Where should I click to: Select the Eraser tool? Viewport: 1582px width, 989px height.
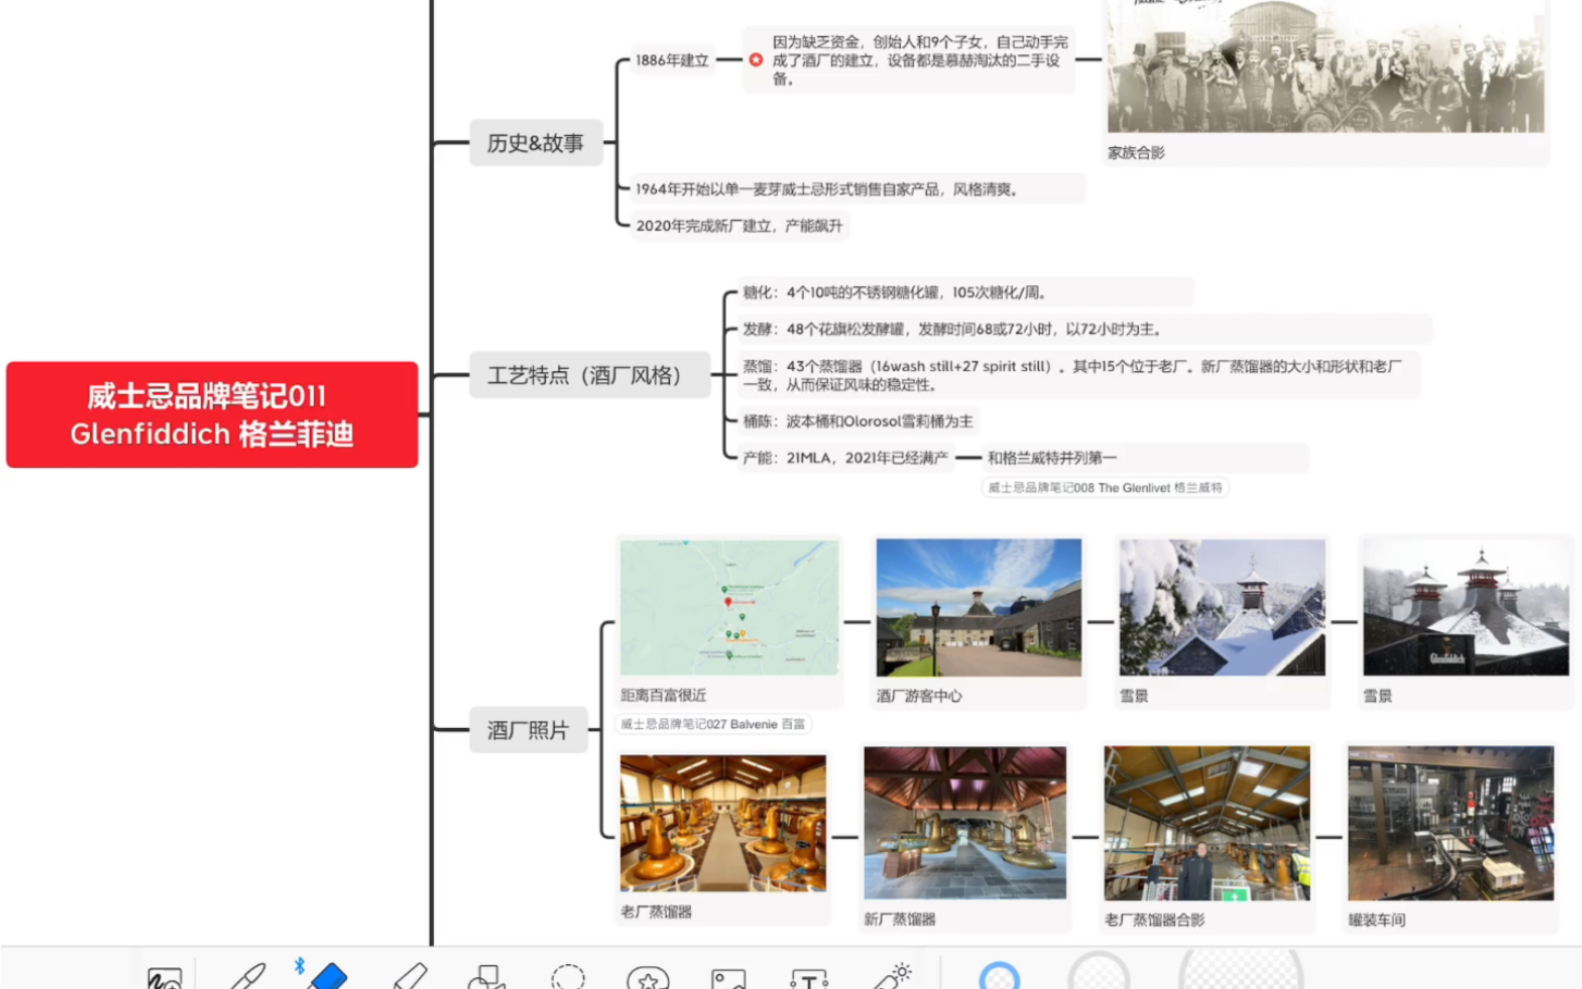click(327, 975)
